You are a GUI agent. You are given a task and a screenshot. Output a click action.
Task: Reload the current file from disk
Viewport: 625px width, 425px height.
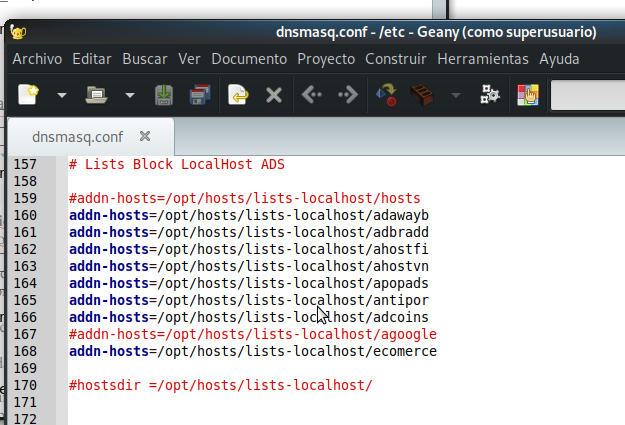(238, 95)
